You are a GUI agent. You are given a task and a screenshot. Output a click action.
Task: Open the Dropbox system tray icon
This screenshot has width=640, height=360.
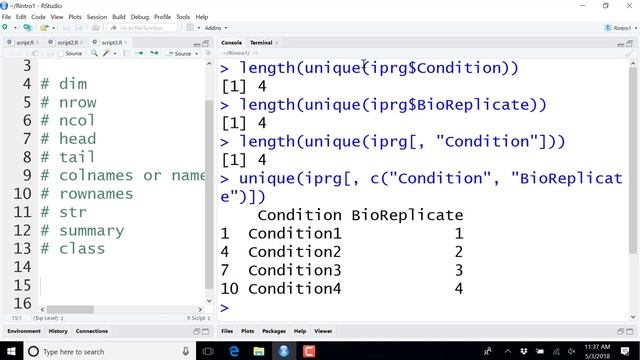524,351
